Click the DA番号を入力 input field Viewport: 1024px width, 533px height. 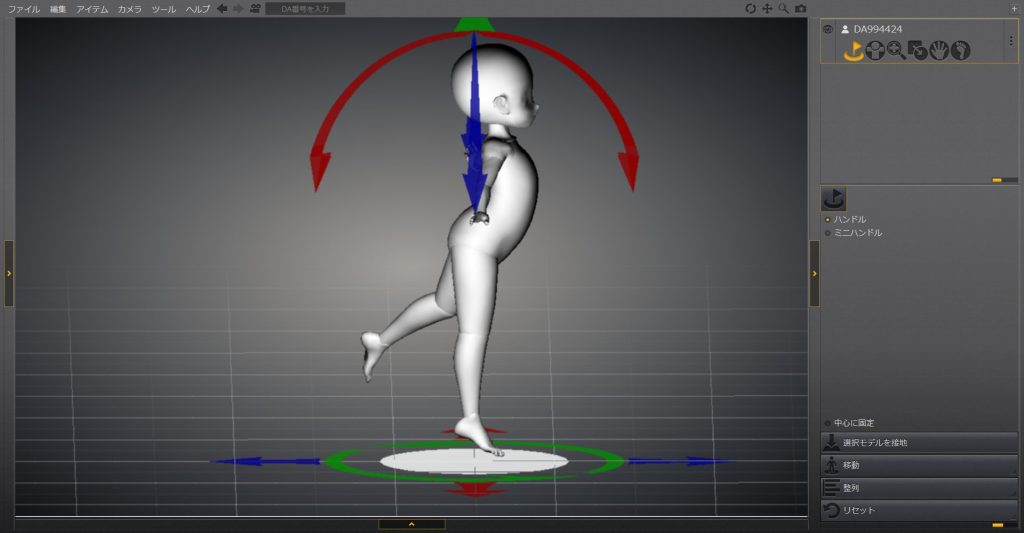[305, 8]
